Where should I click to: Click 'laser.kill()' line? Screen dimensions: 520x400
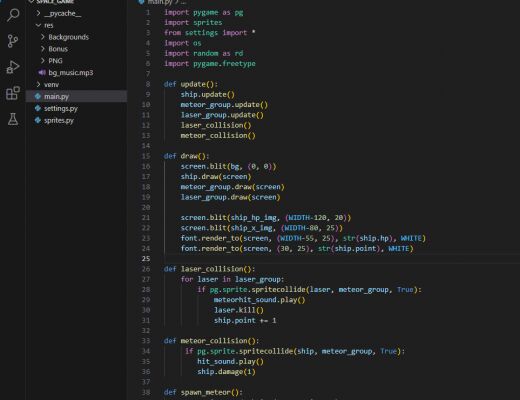pyautogui.click(x=239, y=310)
